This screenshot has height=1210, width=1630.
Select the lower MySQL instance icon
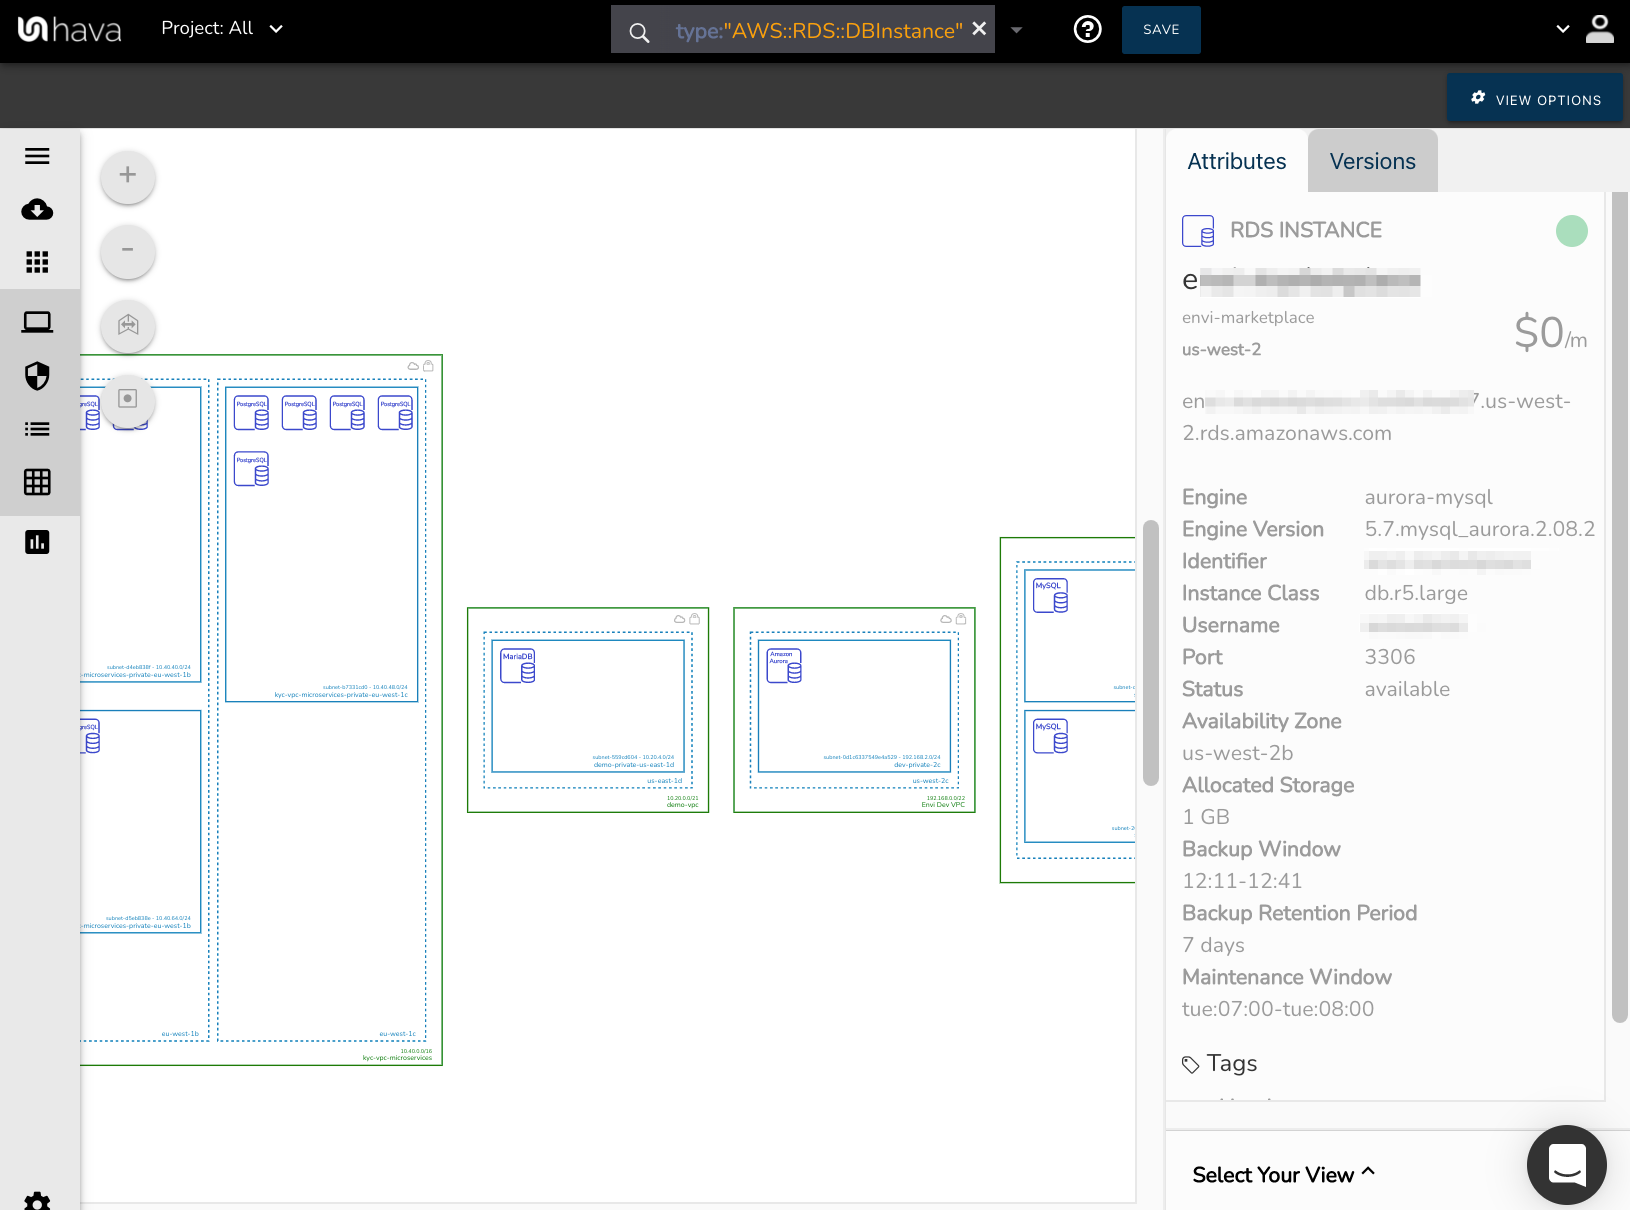(1050, 737)
